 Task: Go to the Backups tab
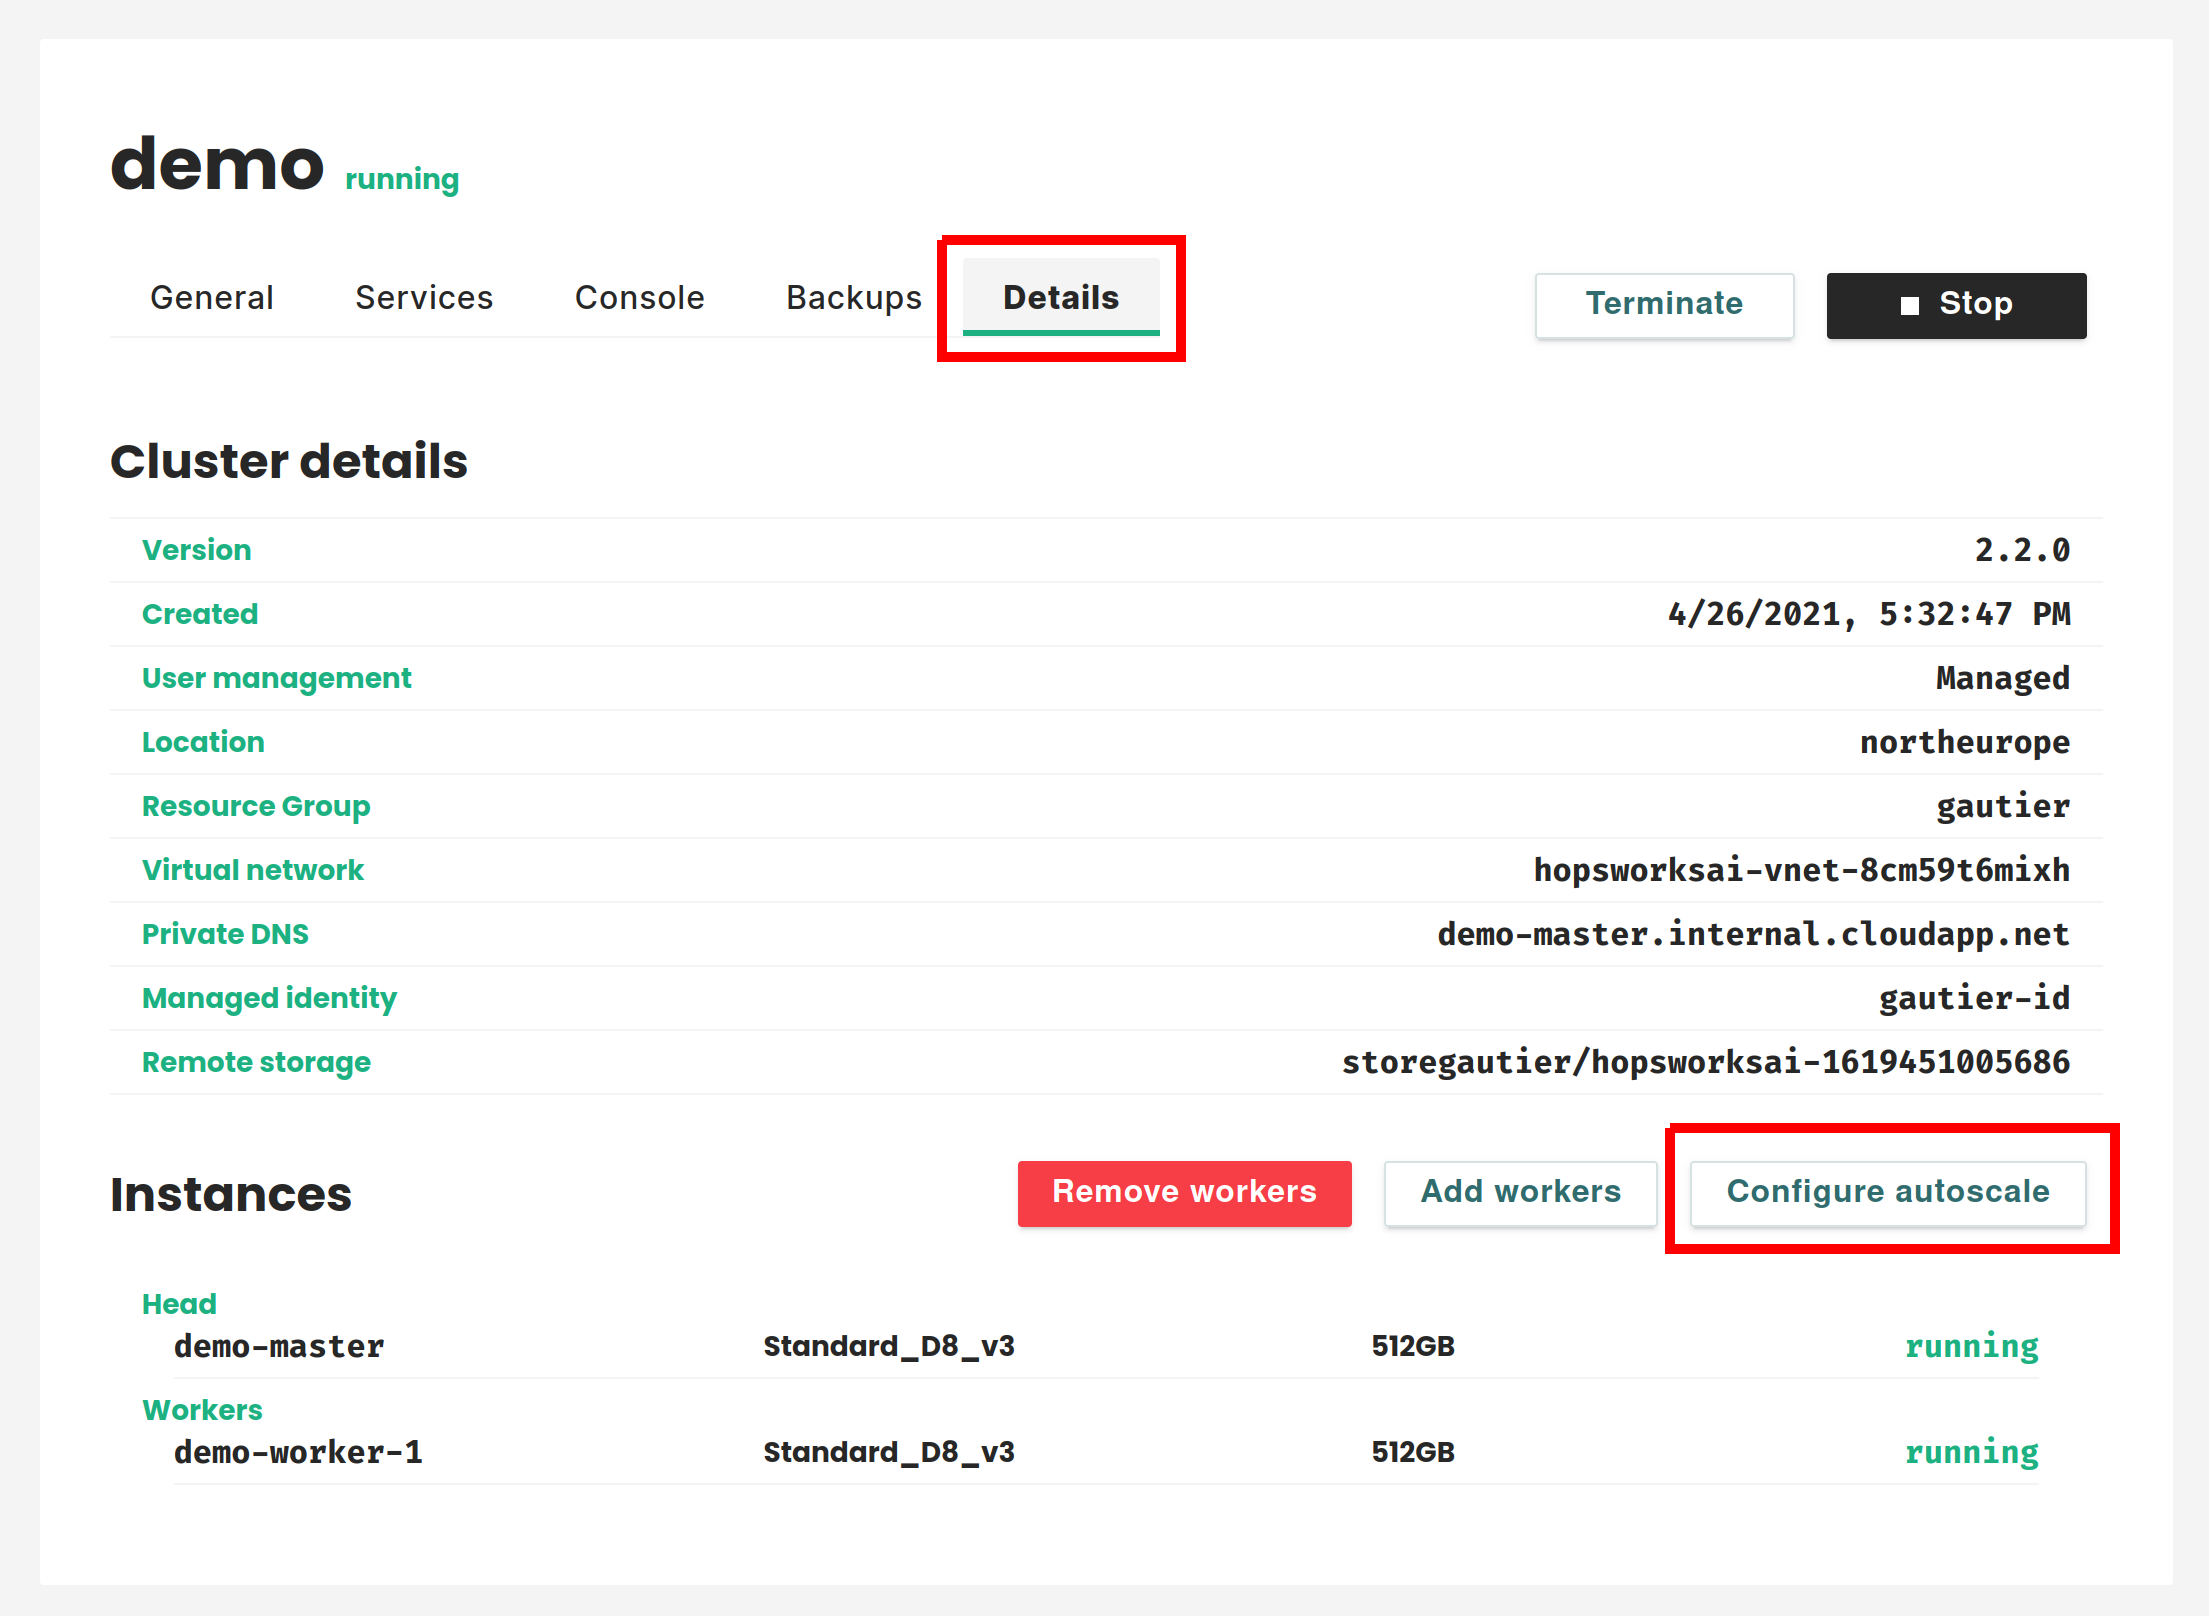tap(853, 297)
